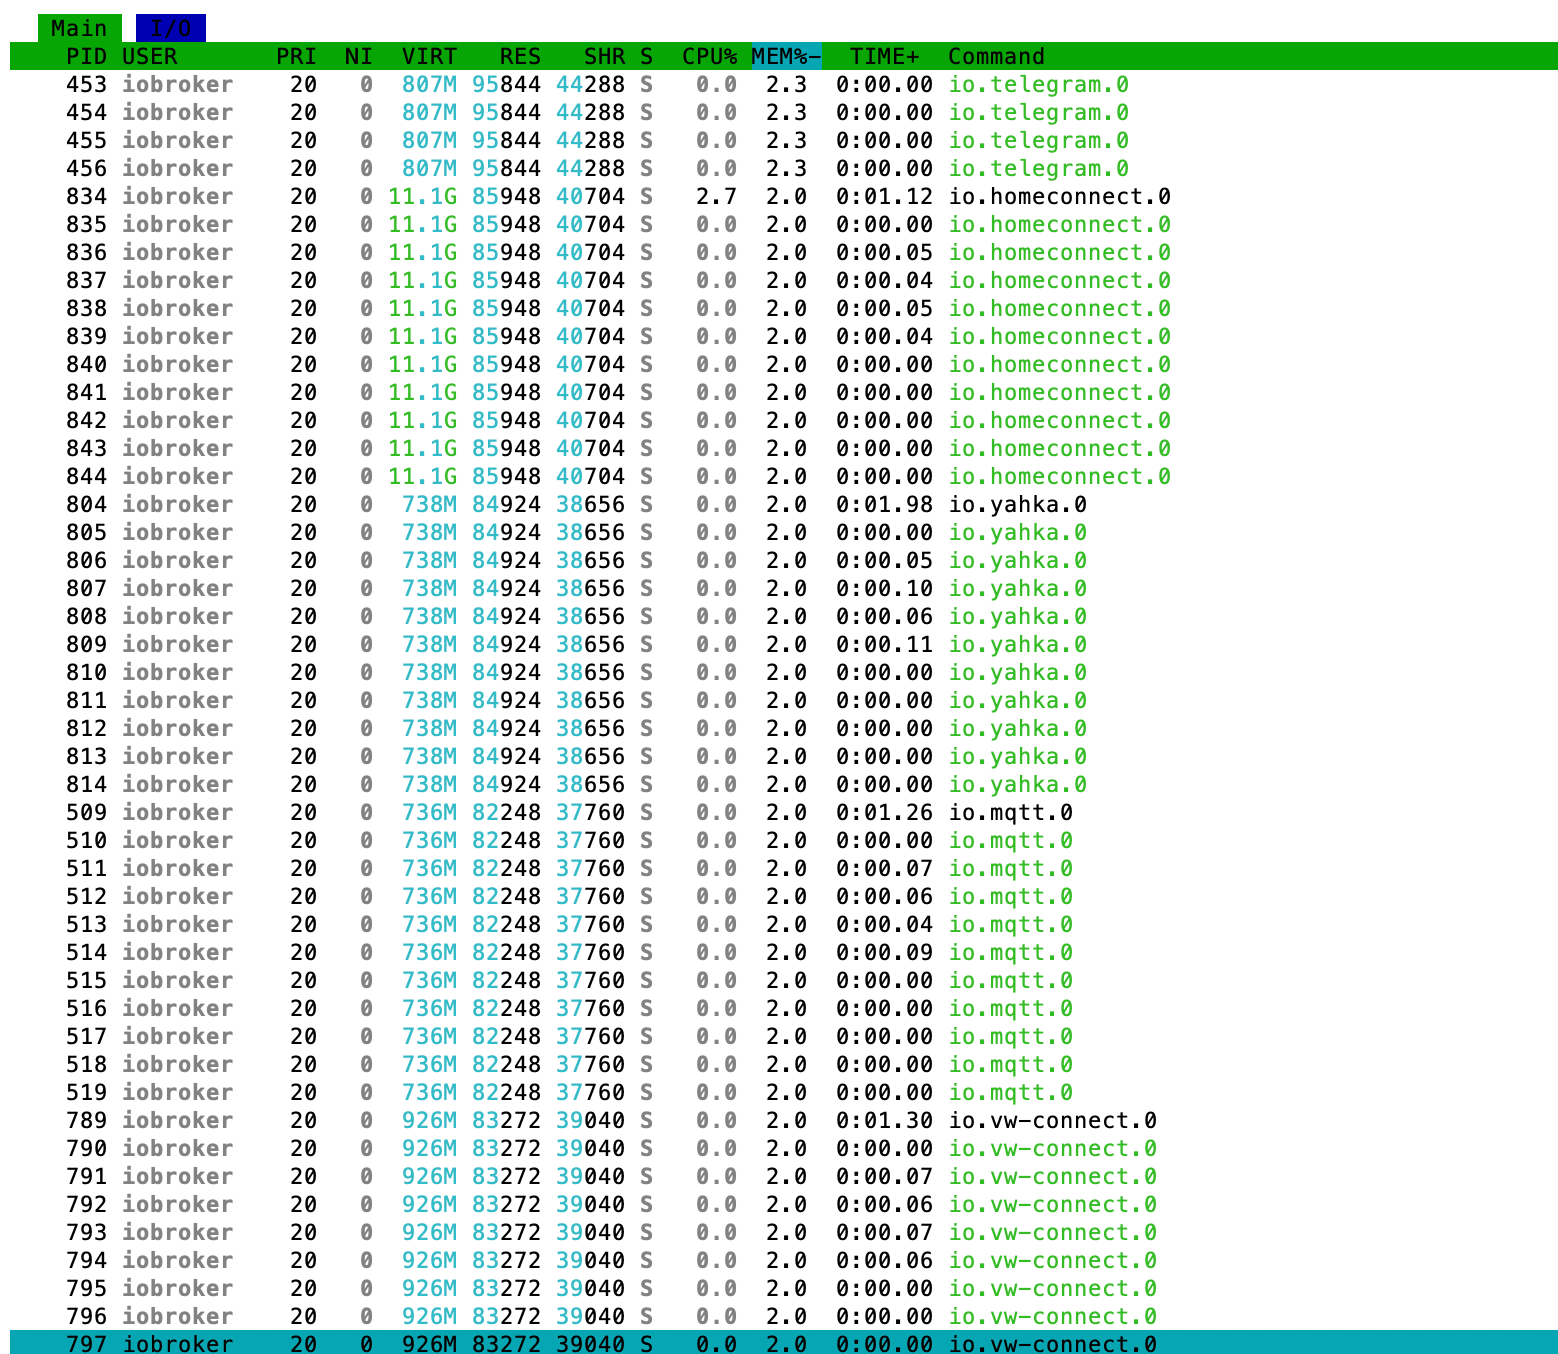Select io.mqtt.0 thread PID 516

[784, 1008]
